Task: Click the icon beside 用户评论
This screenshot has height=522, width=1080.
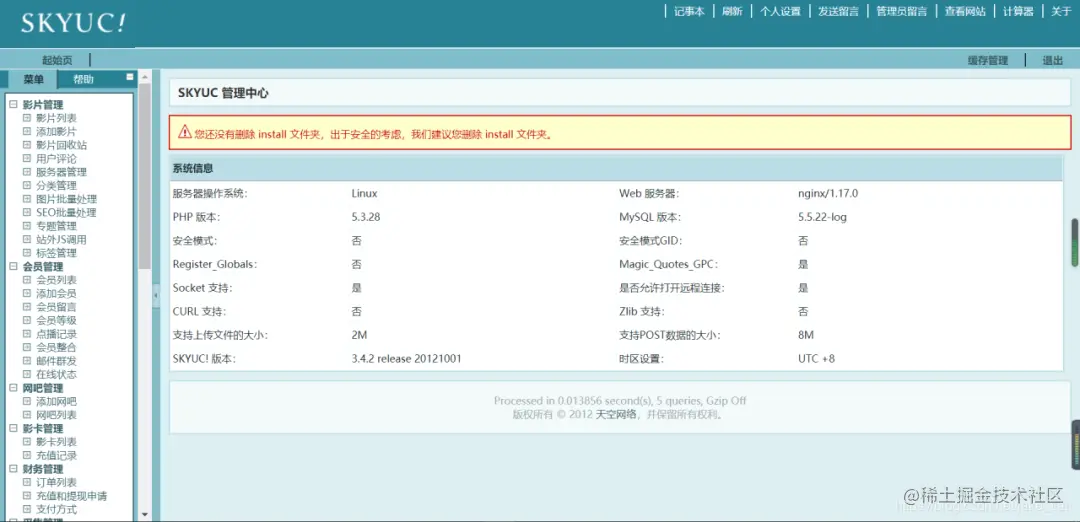Action: point(27,158)
